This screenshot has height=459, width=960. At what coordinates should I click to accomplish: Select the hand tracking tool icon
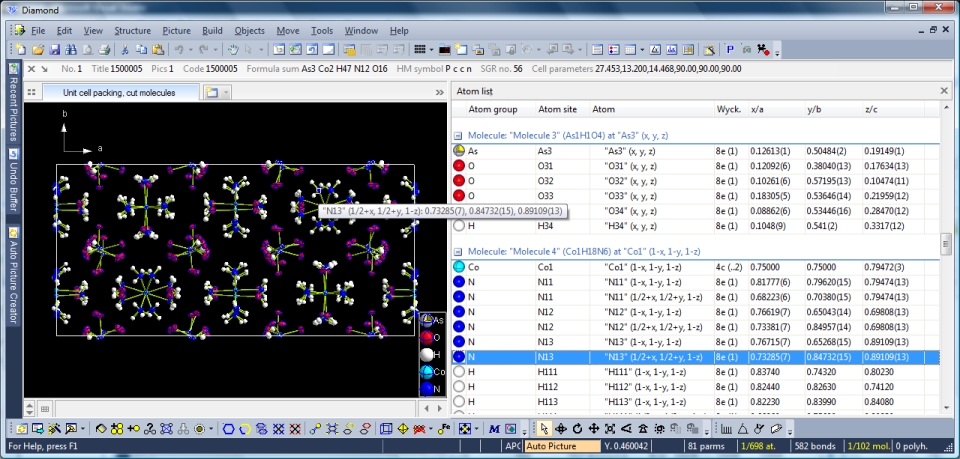(232, 49)
